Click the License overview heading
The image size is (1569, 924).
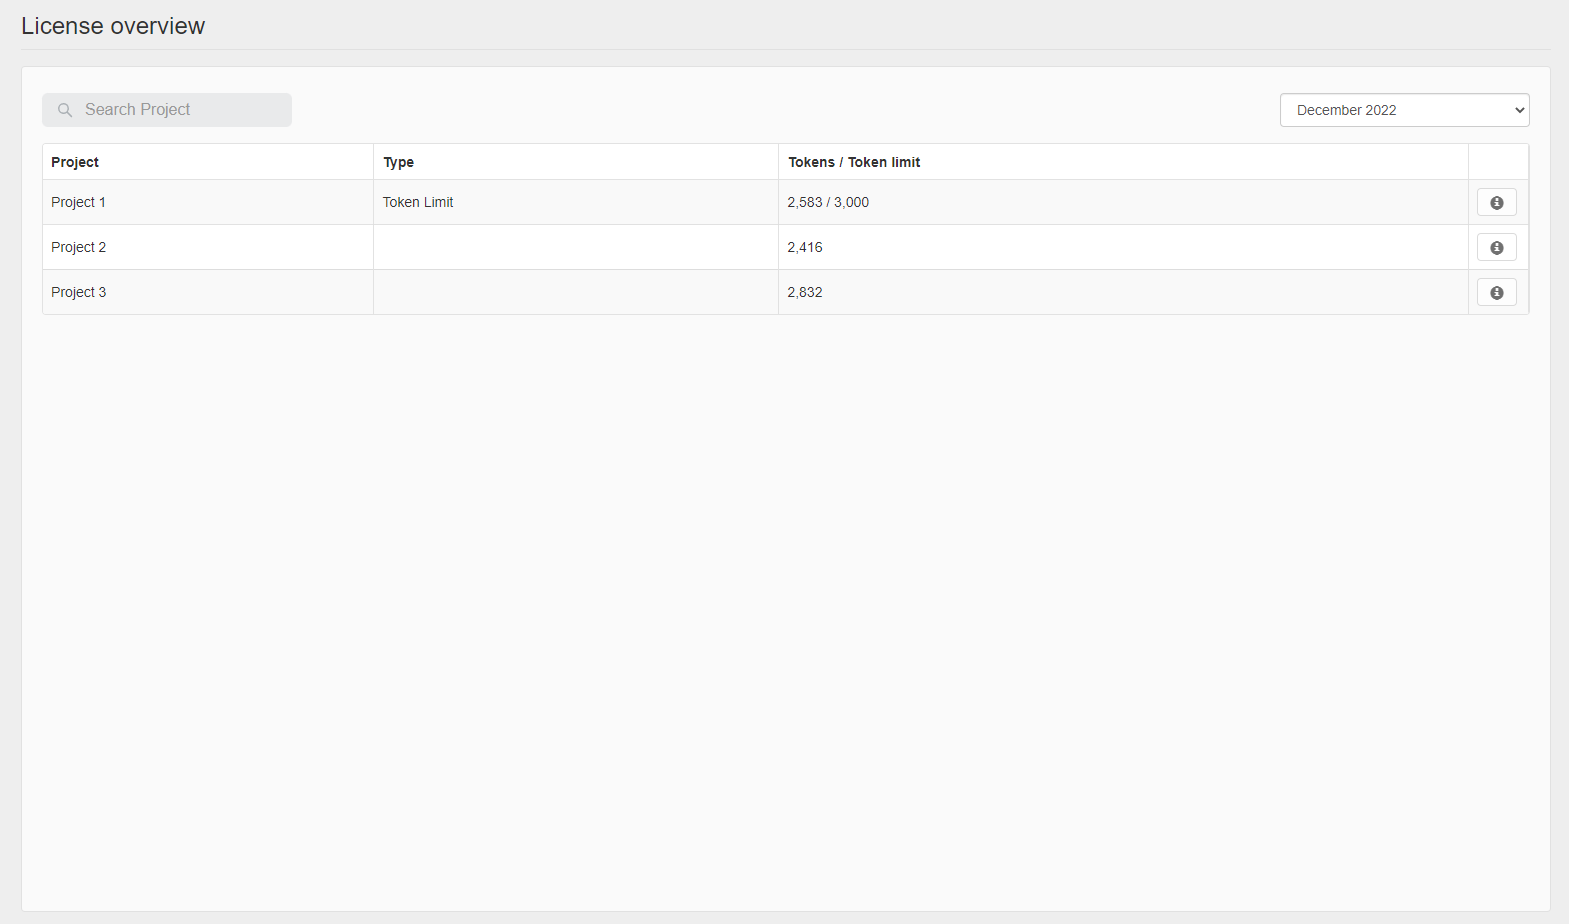(x=113, y=26)
